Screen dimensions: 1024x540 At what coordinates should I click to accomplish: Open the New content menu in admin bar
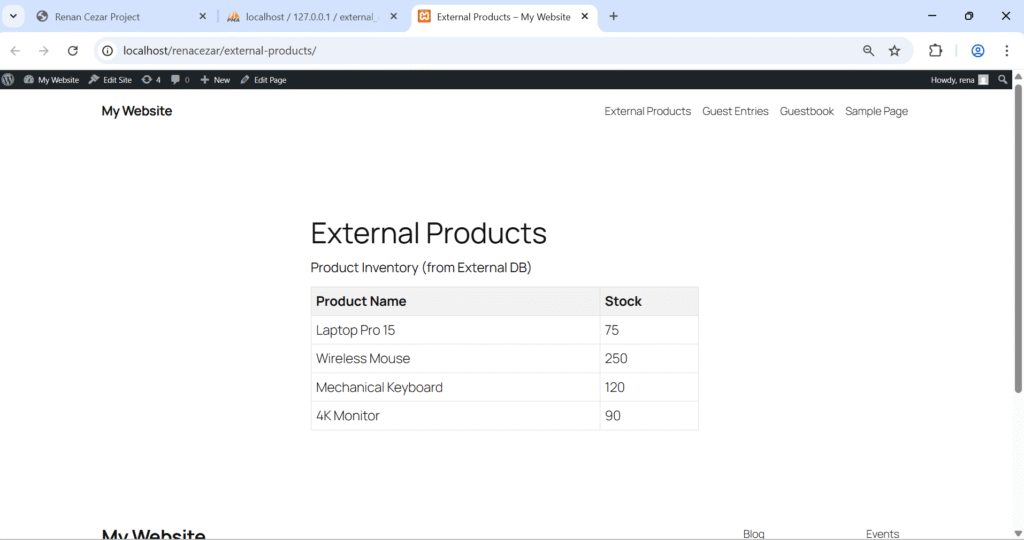click(215, 80)
